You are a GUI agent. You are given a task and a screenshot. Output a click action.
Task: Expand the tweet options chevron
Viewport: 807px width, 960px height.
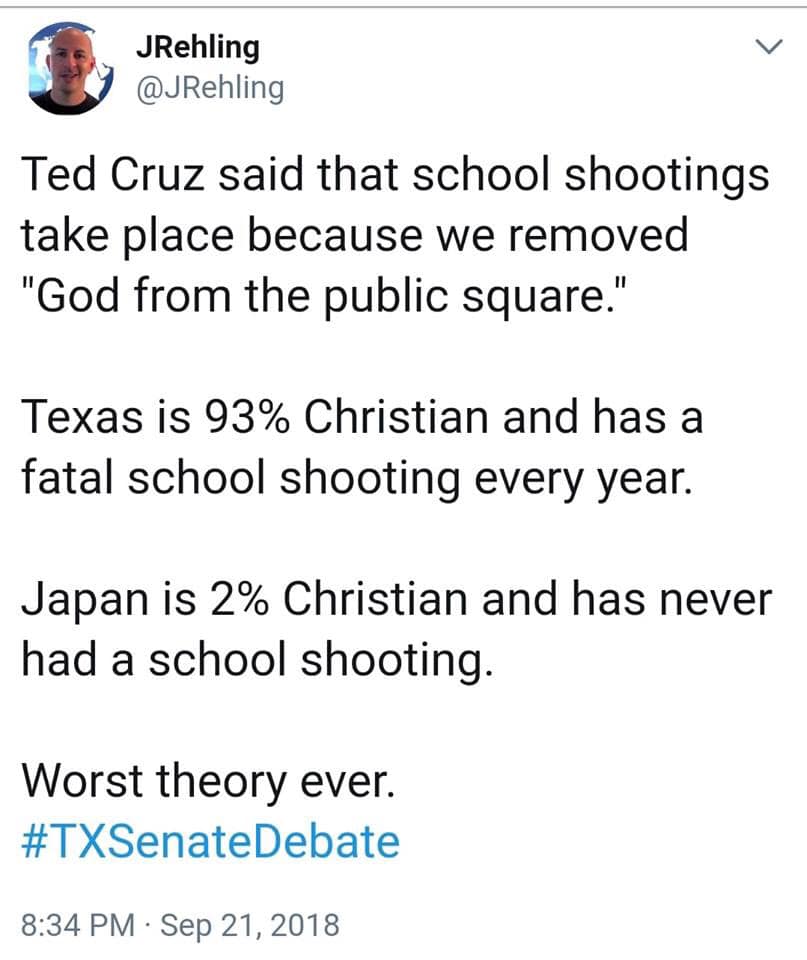[769, 47]
